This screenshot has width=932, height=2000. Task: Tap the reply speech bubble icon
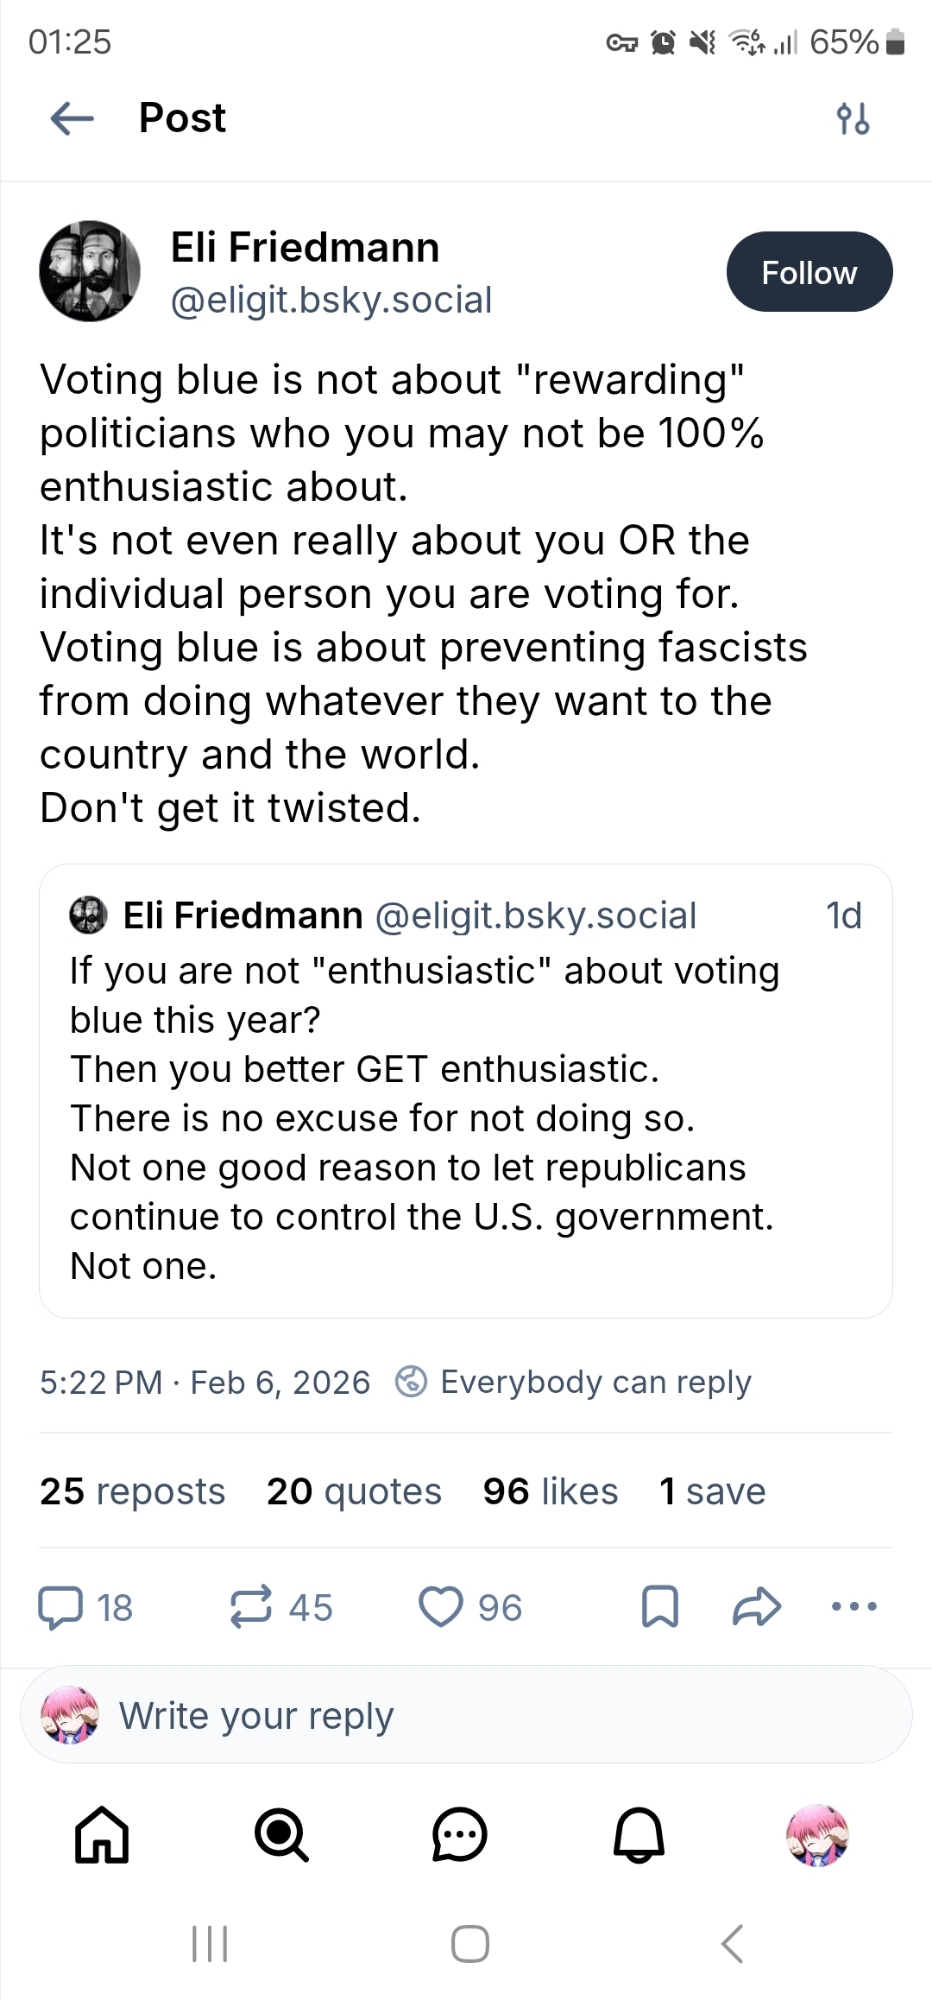pyautogui.click(x=60, y=1607)
